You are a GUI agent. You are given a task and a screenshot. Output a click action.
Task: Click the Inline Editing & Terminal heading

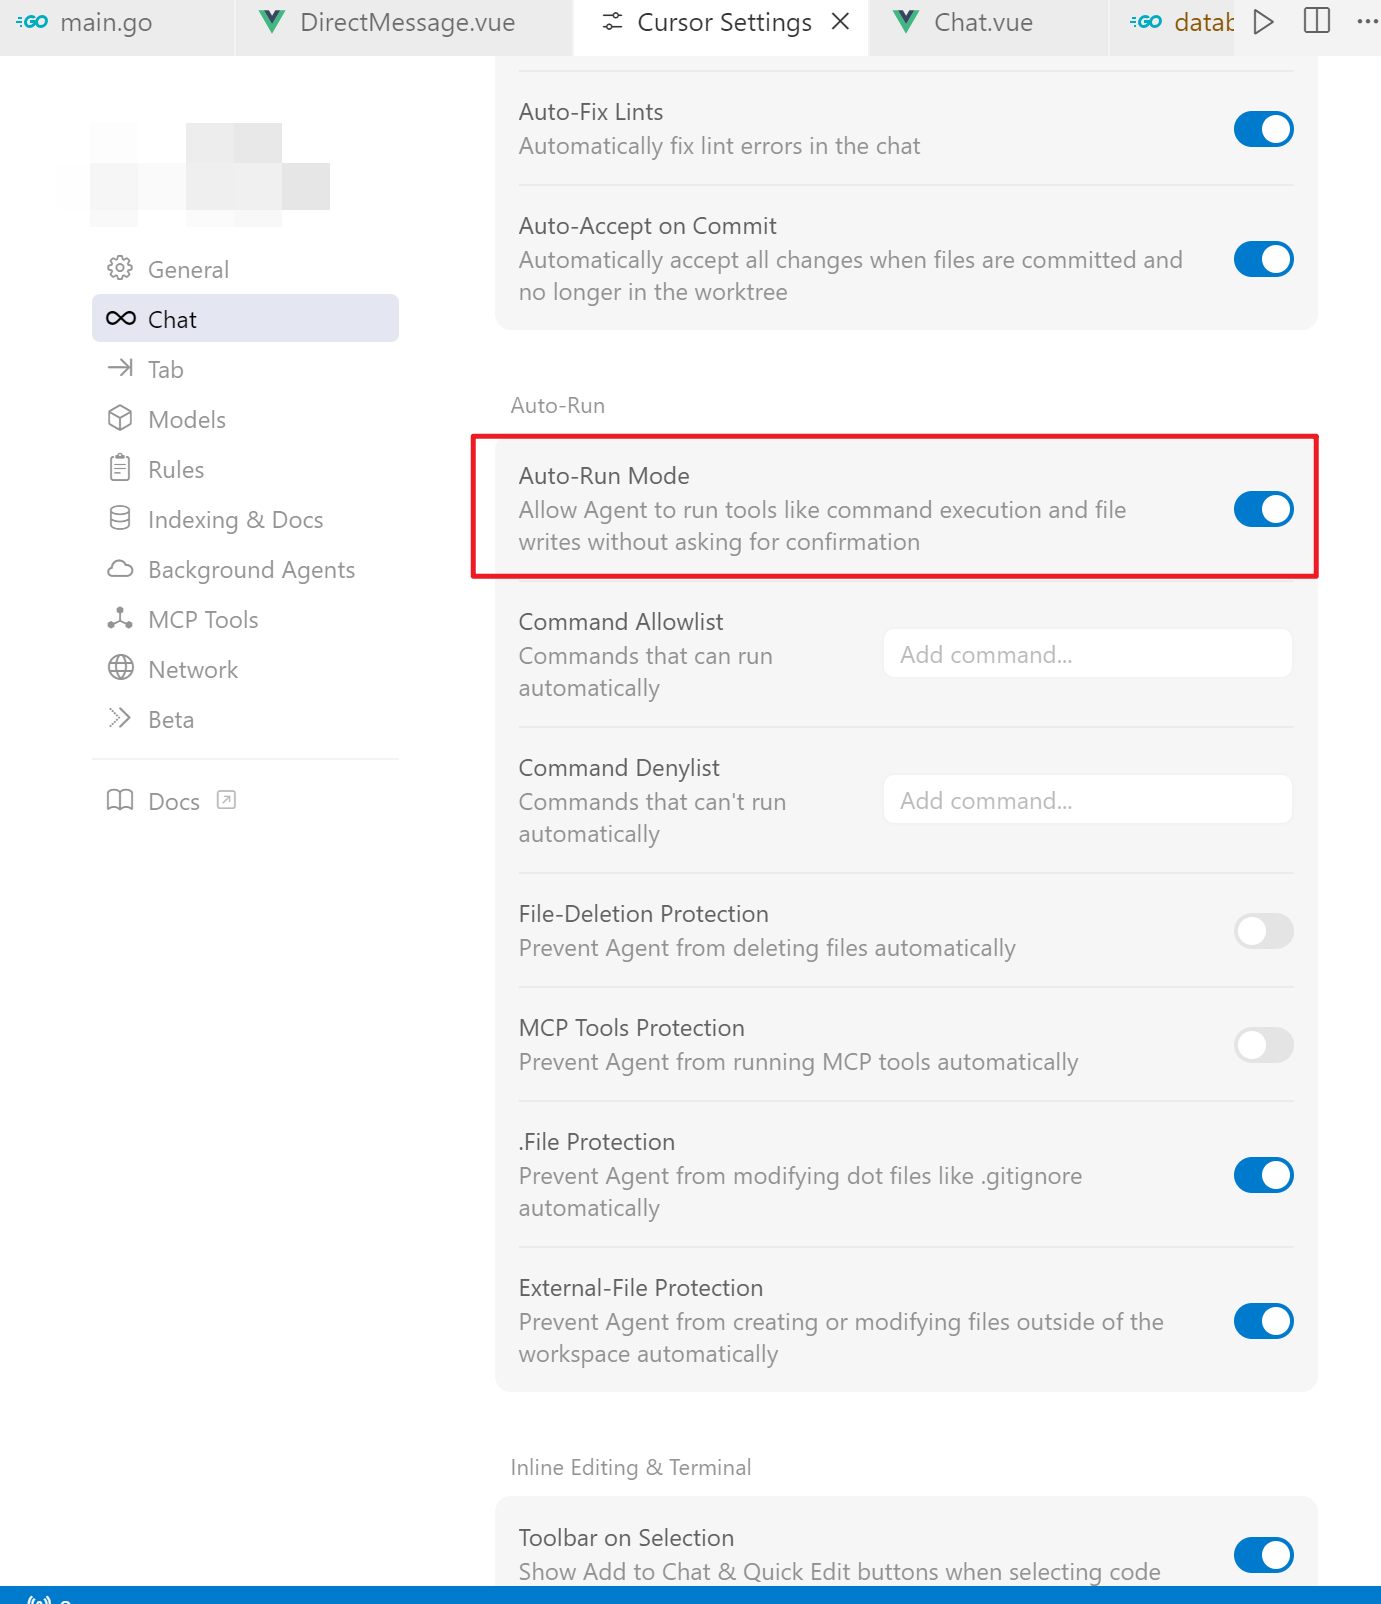[x=631, y=1467]
